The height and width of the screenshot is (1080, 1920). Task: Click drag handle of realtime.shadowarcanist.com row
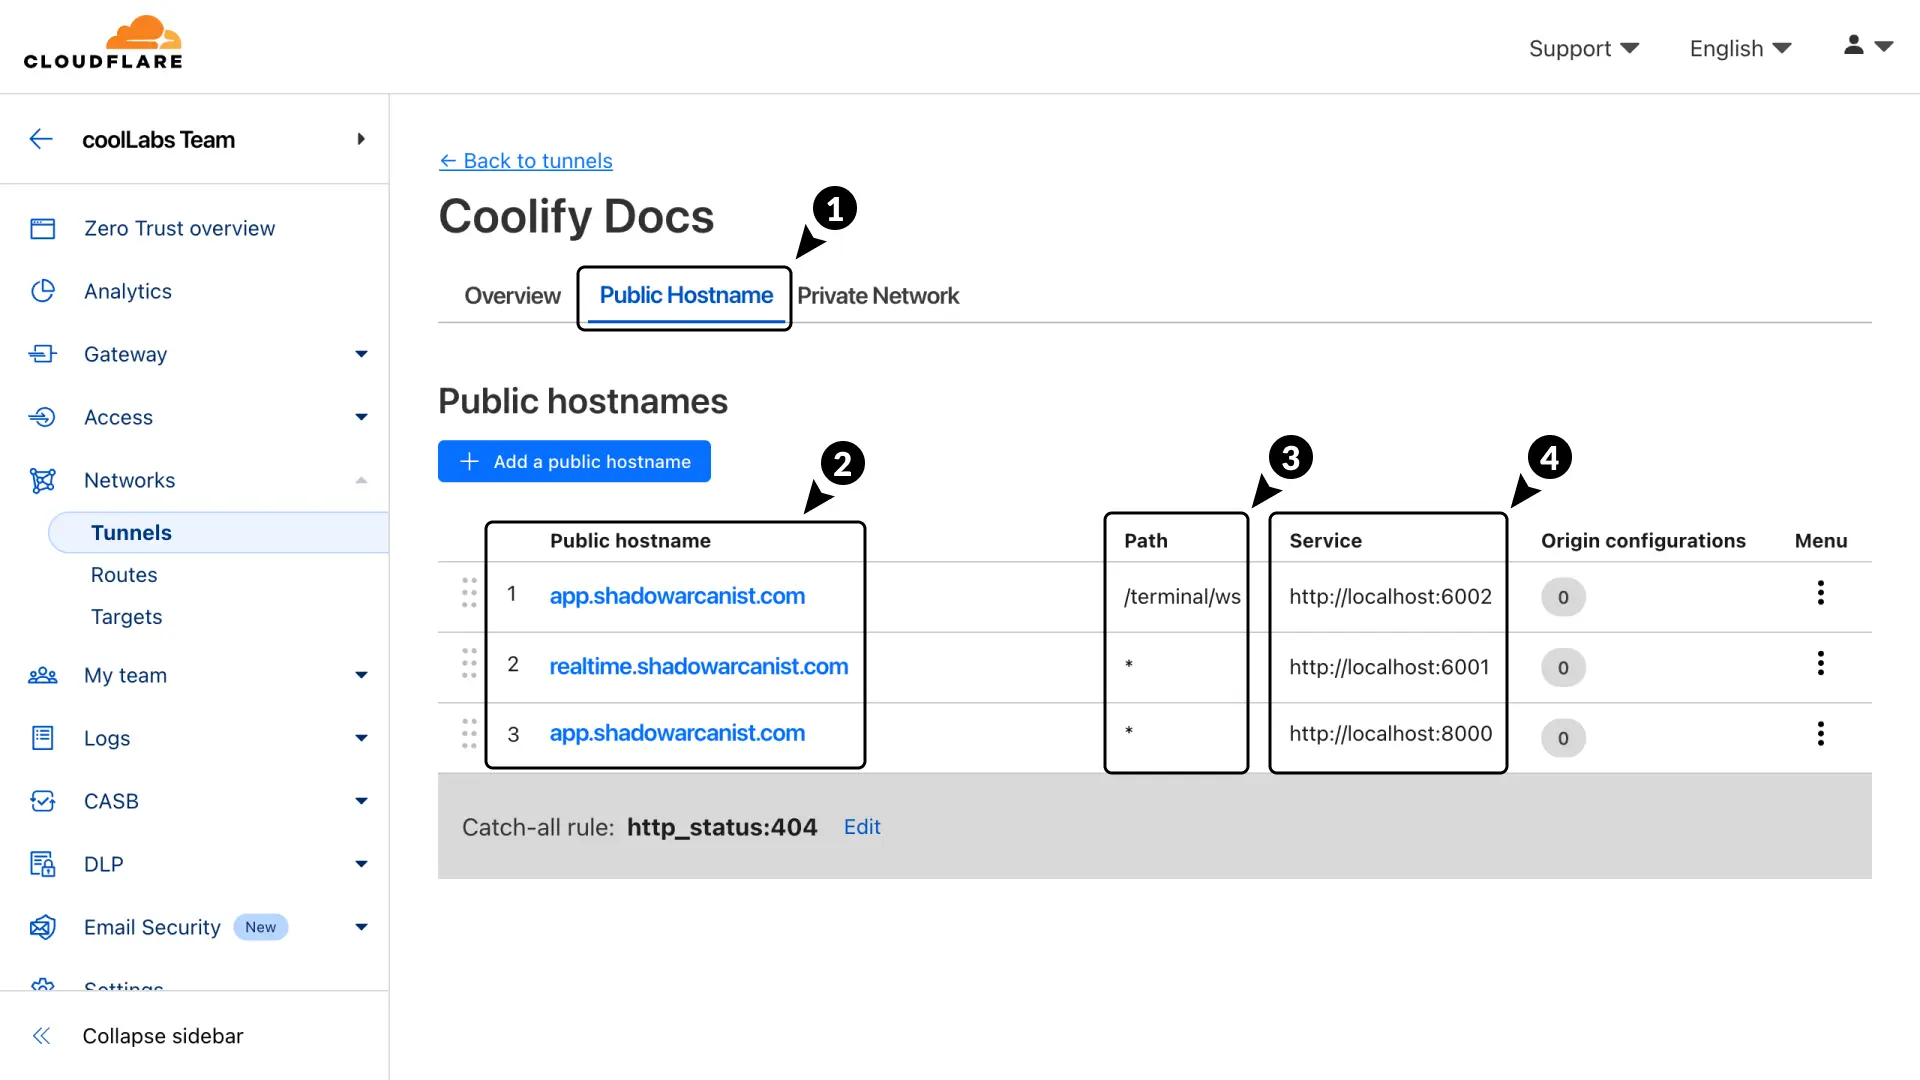[x=469, y=663]
